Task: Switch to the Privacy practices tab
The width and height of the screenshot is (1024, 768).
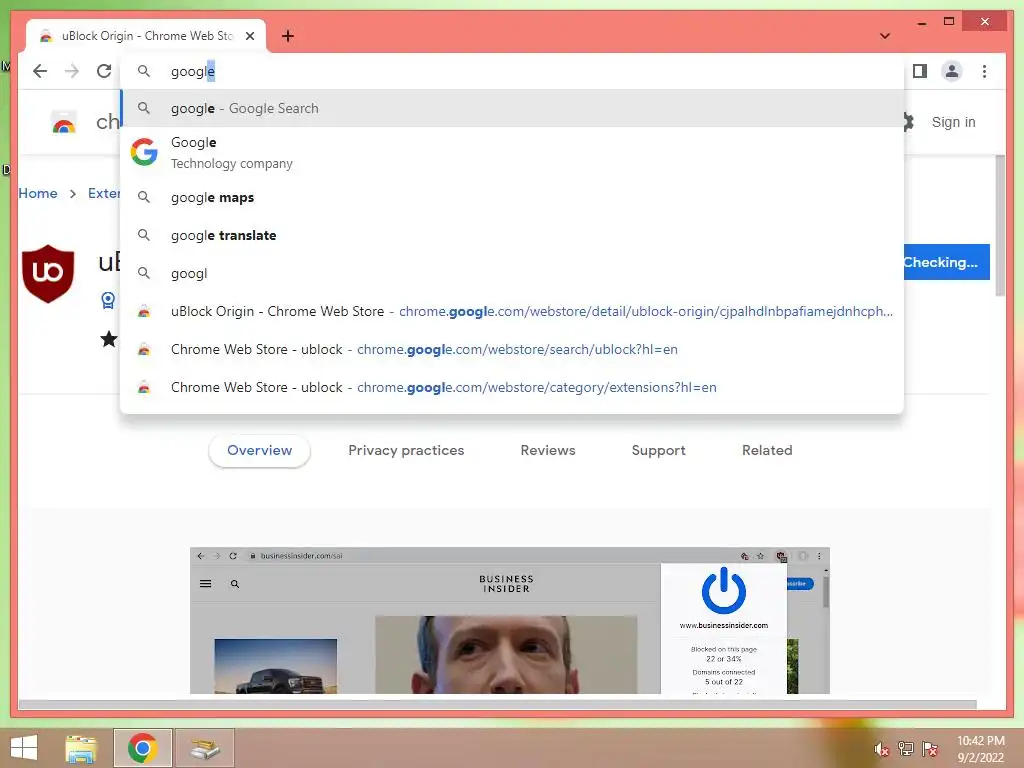Action: (x=406, y=451)
